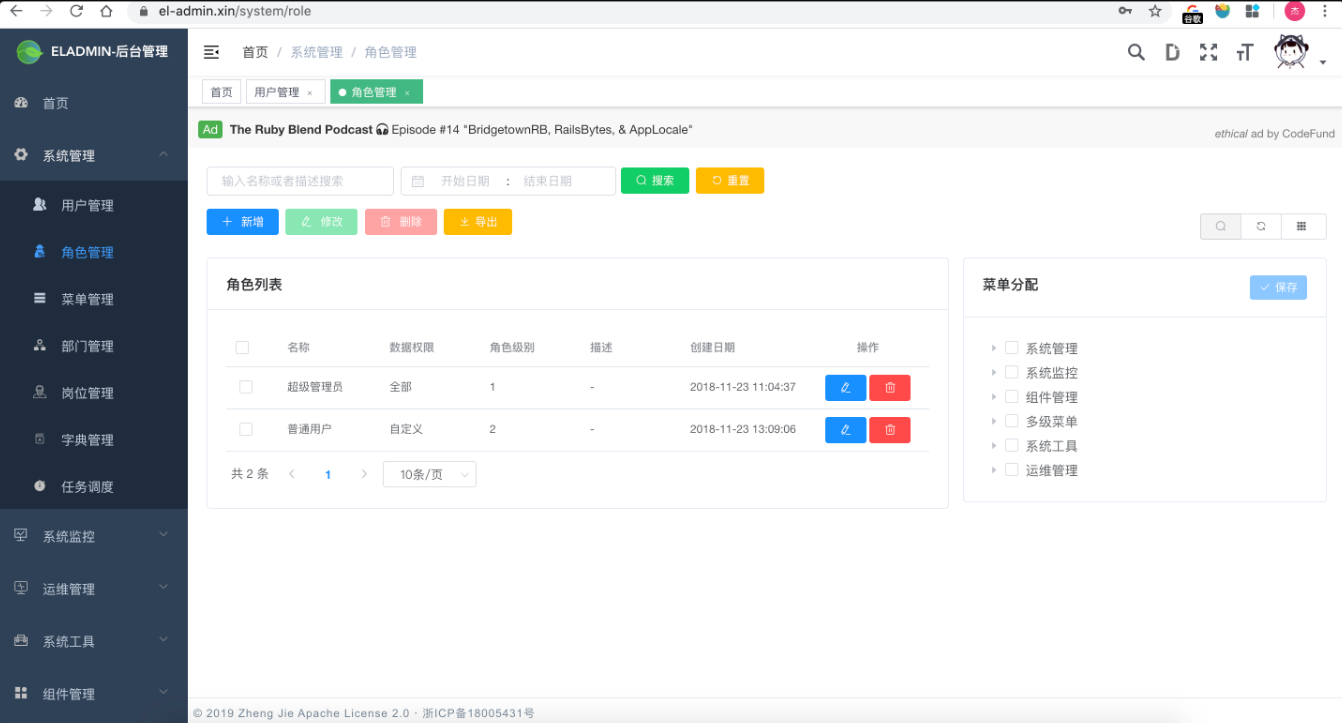
Task: Open the column grid selector icon
Action: [1303, 226]
